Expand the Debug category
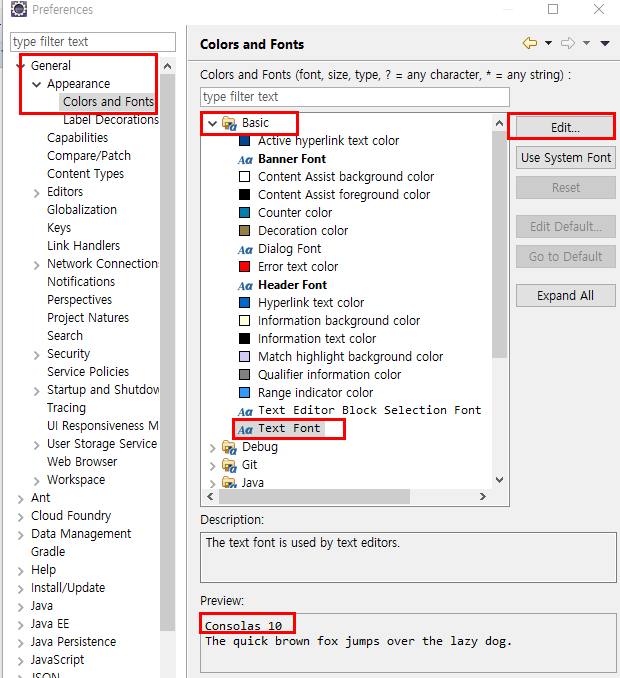This screenshot has width=620, height=678. [x=212, y=448]
